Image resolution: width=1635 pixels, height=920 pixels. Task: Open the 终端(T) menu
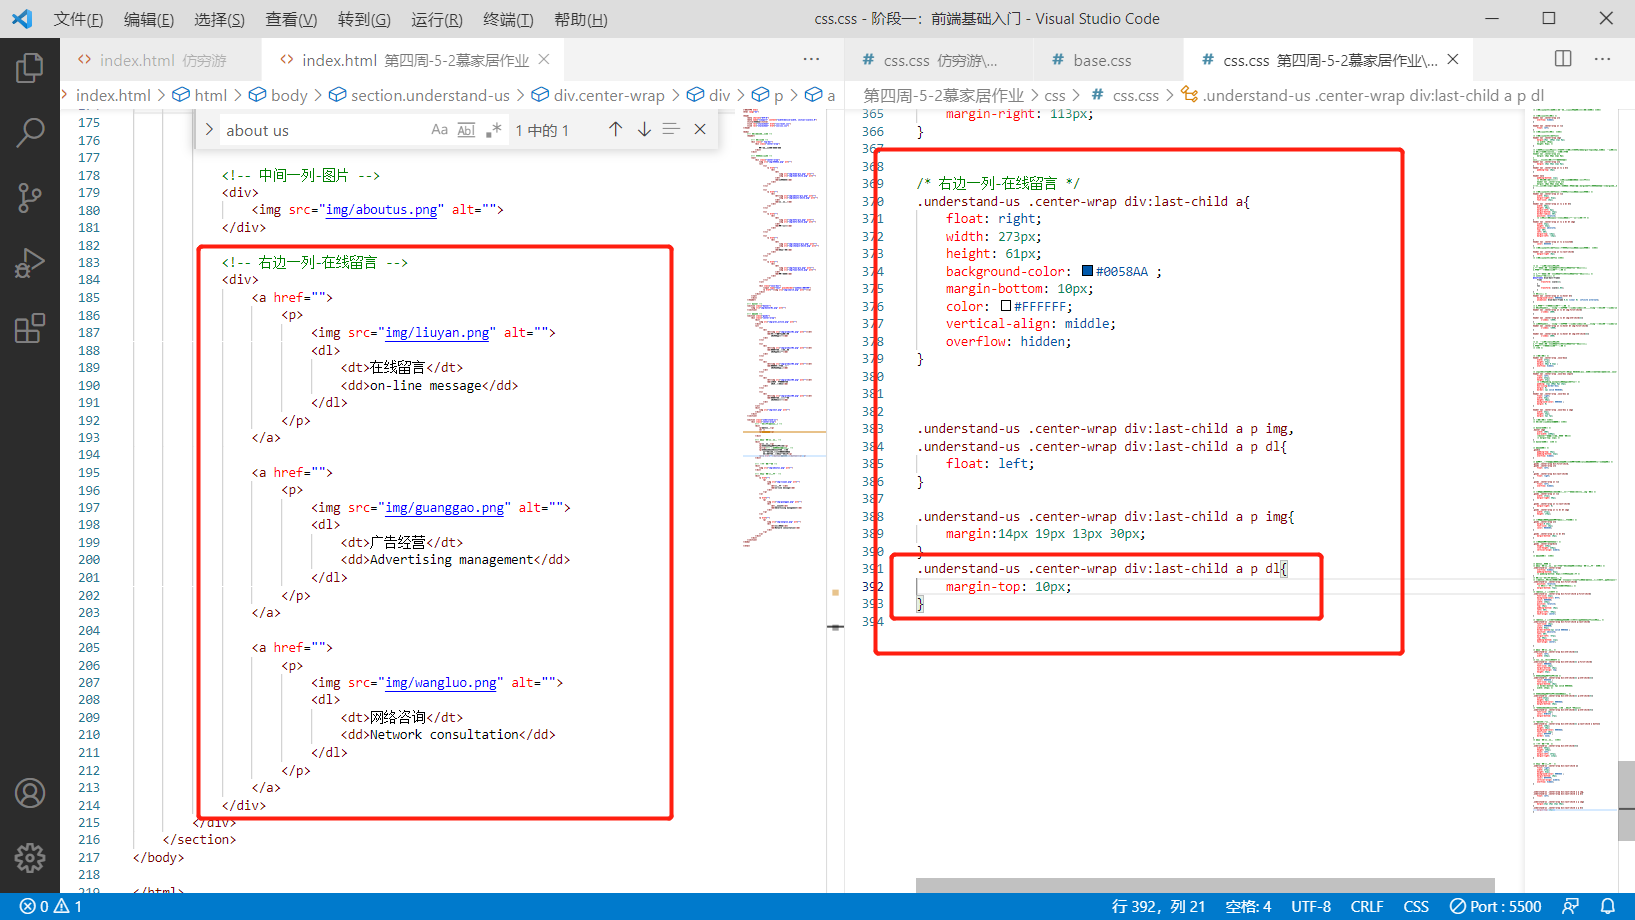[508, 19]
